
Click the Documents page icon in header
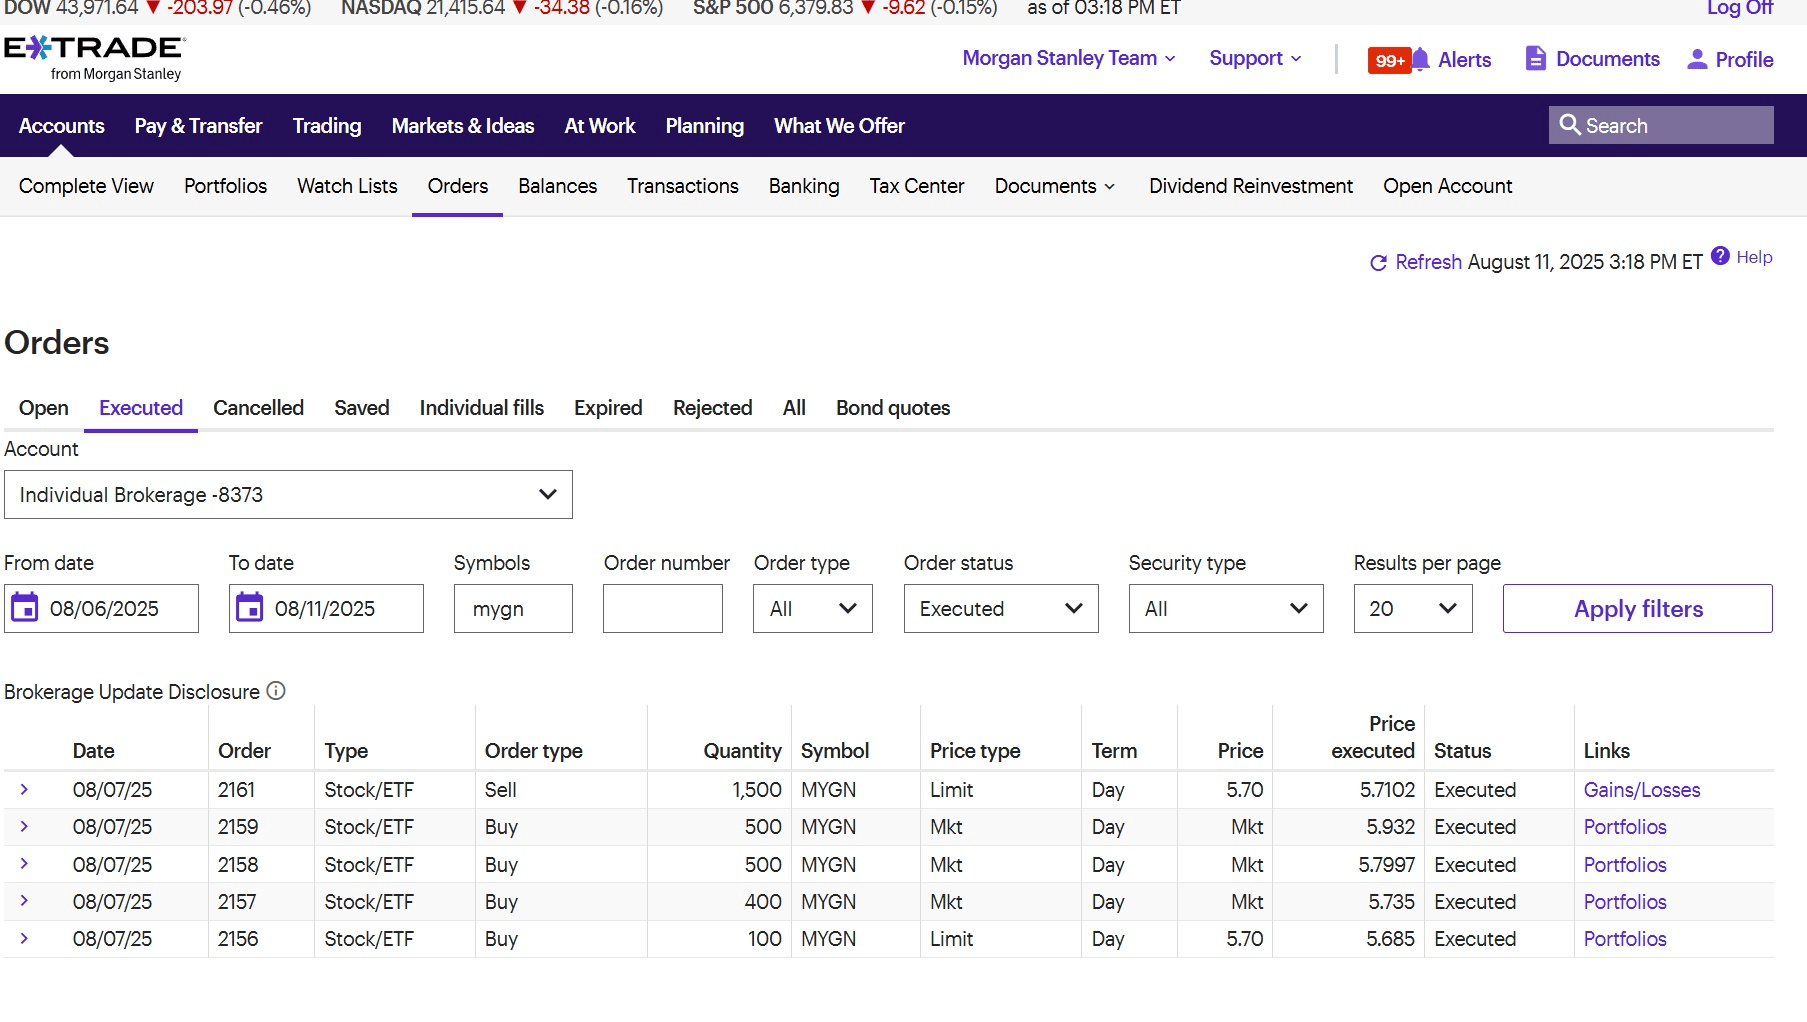1535,59
